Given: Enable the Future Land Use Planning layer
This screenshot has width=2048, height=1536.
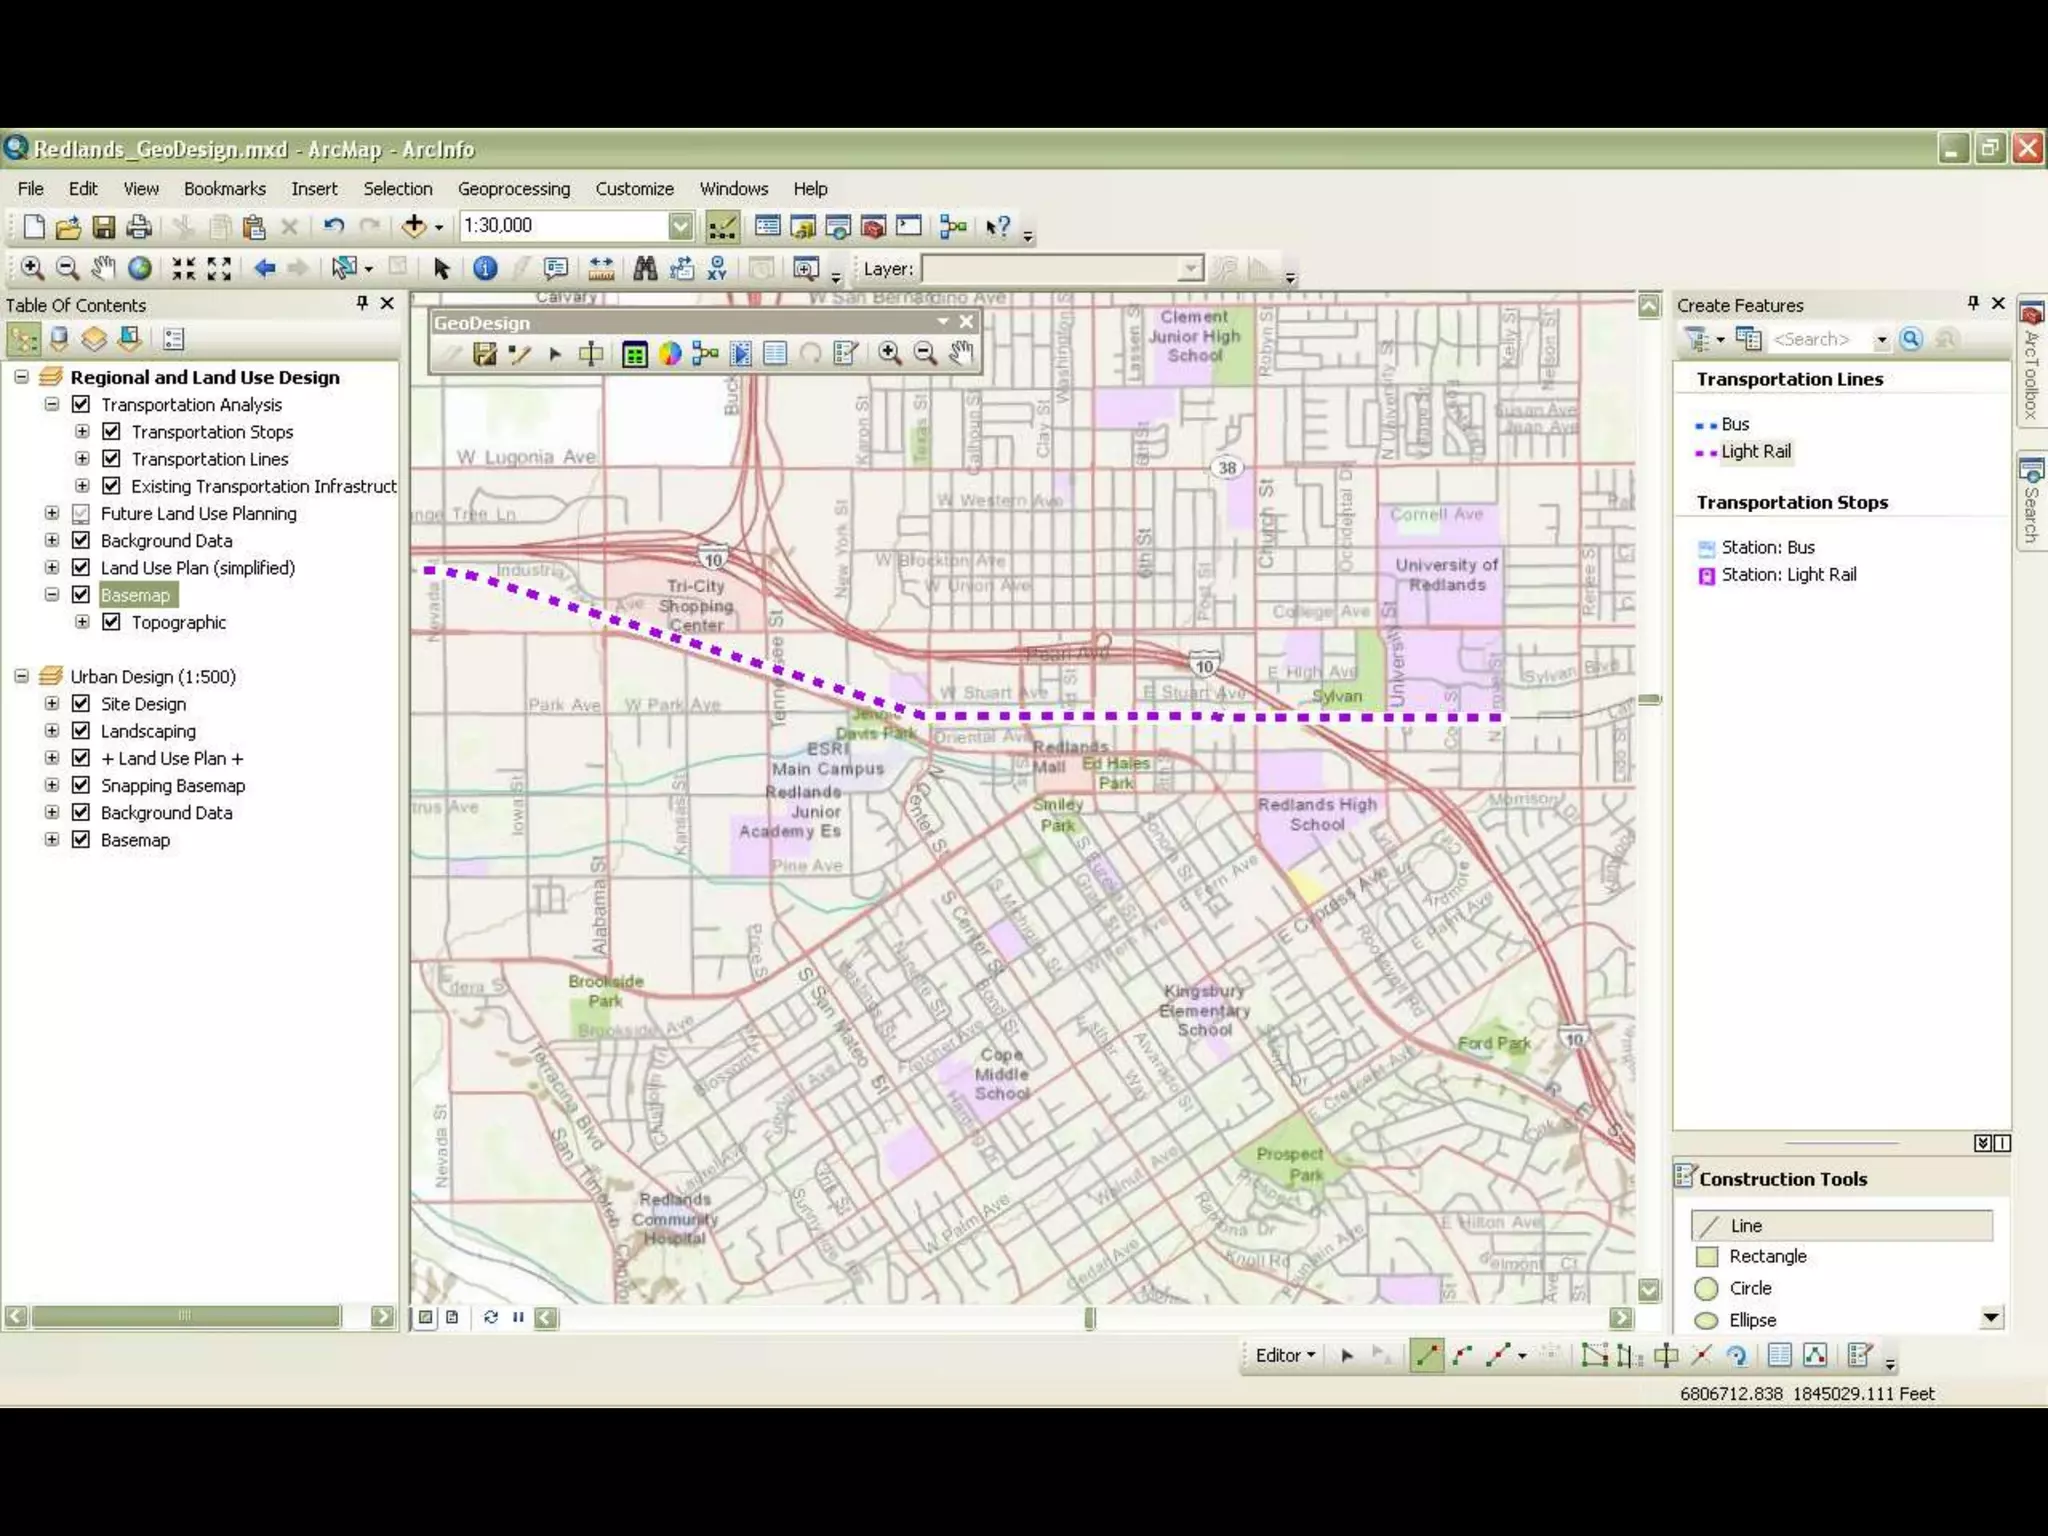Looking at the screenshot, I should [x=82, y=514].
